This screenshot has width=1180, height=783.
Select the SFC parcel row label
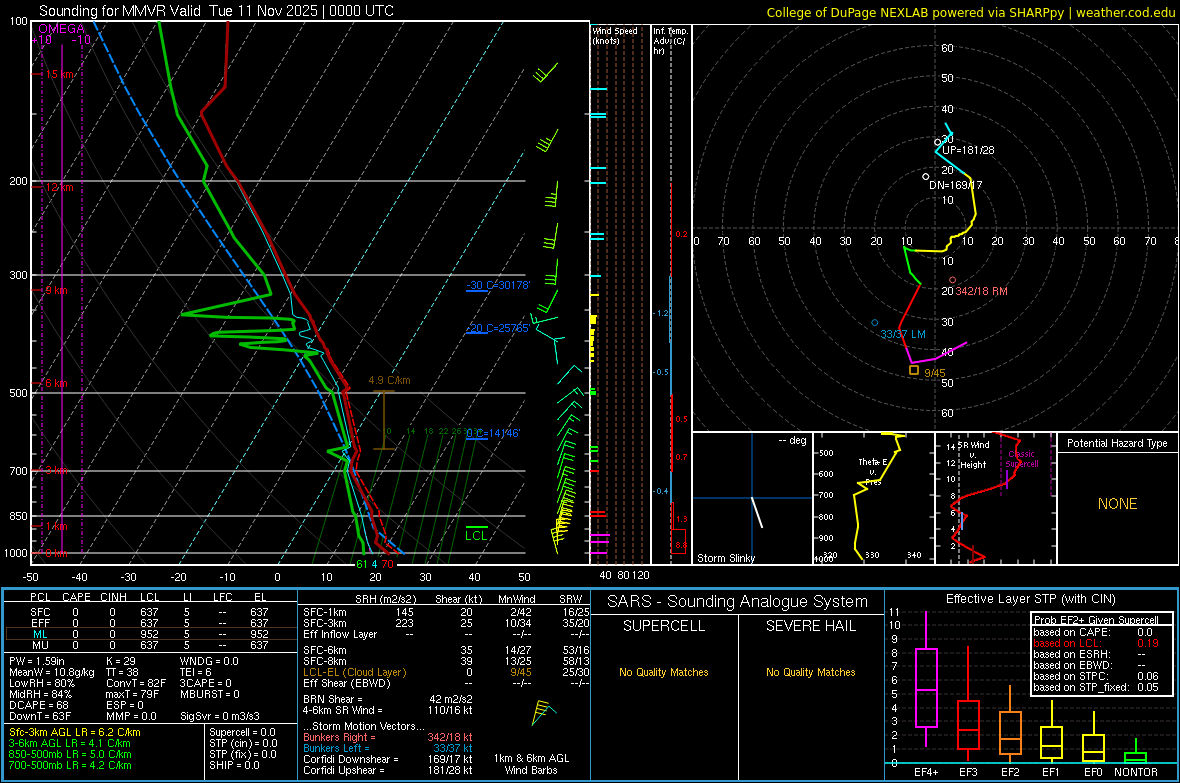(40, 612)
